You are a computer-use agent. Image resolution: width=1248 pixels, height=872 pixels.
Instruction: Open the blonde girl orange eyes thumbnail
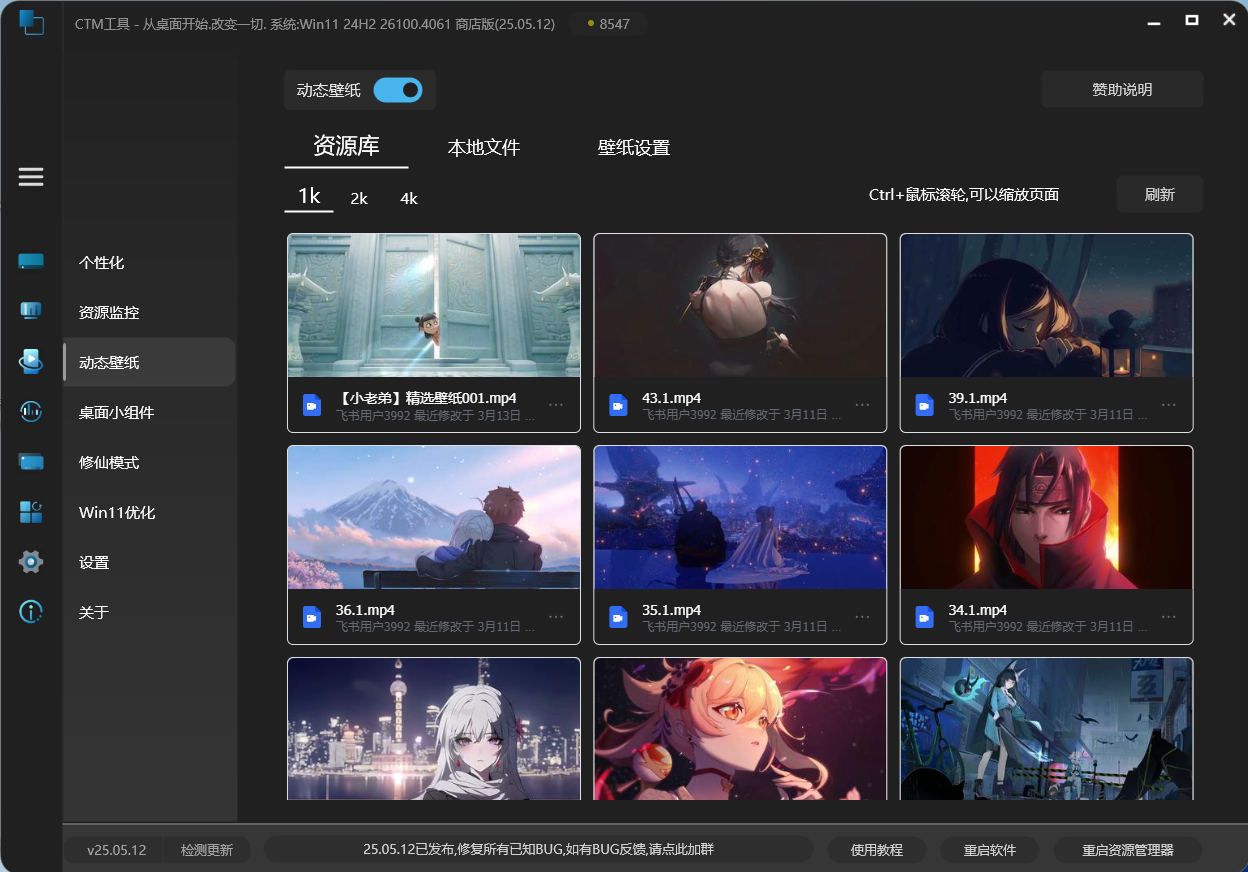point(740,729)
